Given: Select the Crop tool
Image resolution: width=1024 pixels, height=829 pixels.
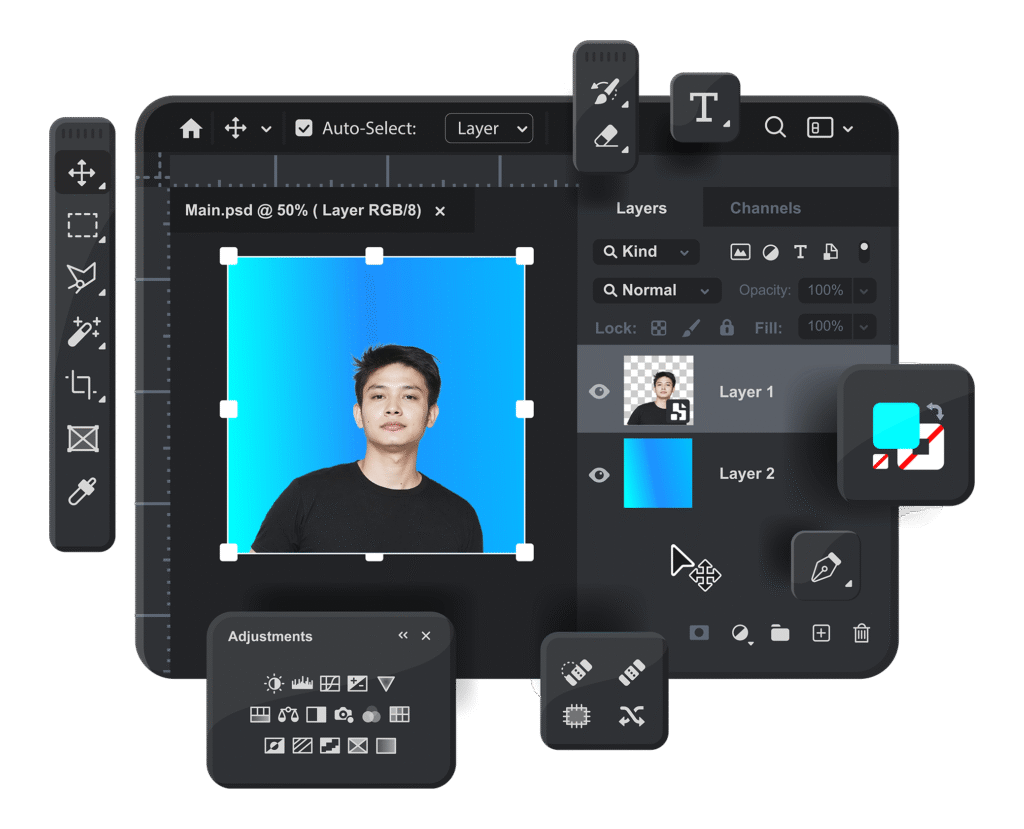Looking at the screenshot, I should click(83, 385).
